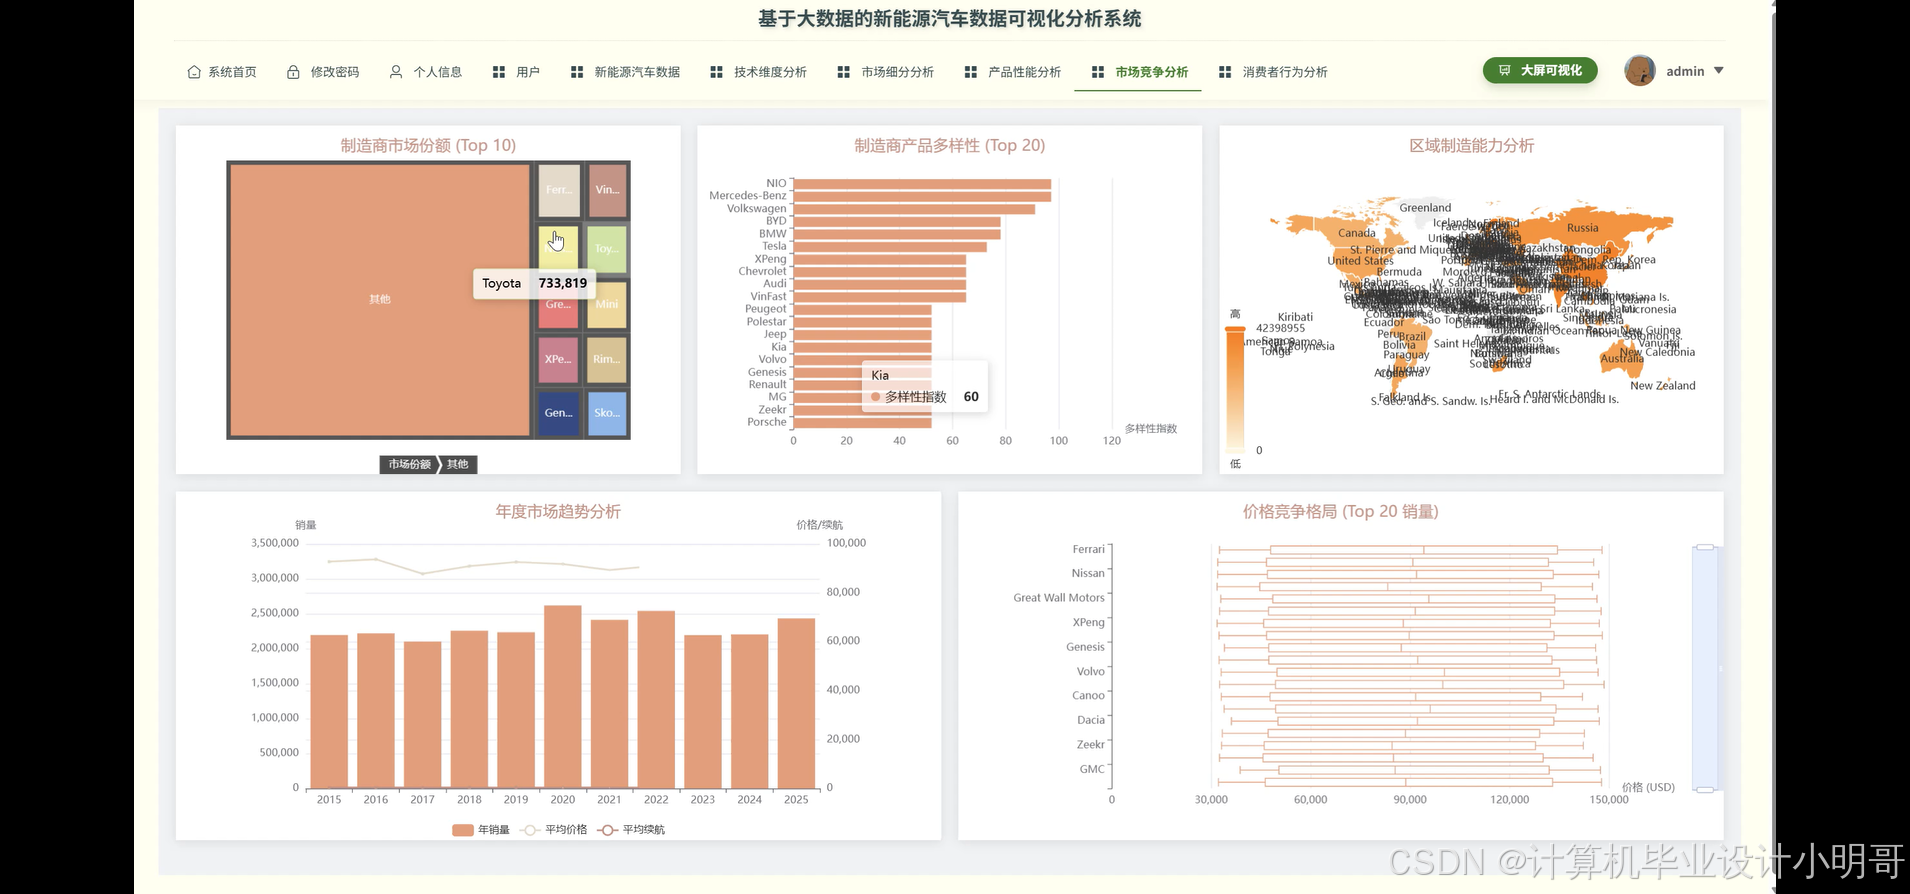Image resolution: width=1910 pixels, height=894 pixels.
Task: Click the 2025 annual sales bar
Action: coord(796,704)
